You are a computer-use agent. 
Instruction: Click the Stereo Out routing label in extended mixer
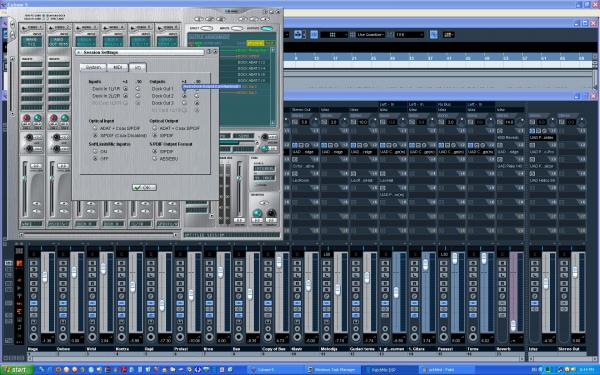click(x=301, y=109)
